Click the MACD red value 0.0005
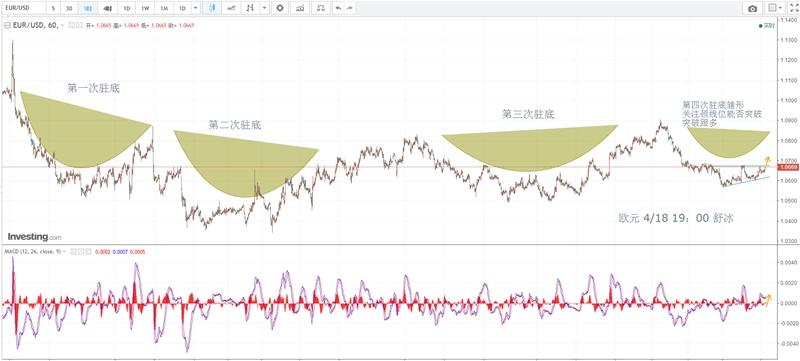 [x=138, y=252]
